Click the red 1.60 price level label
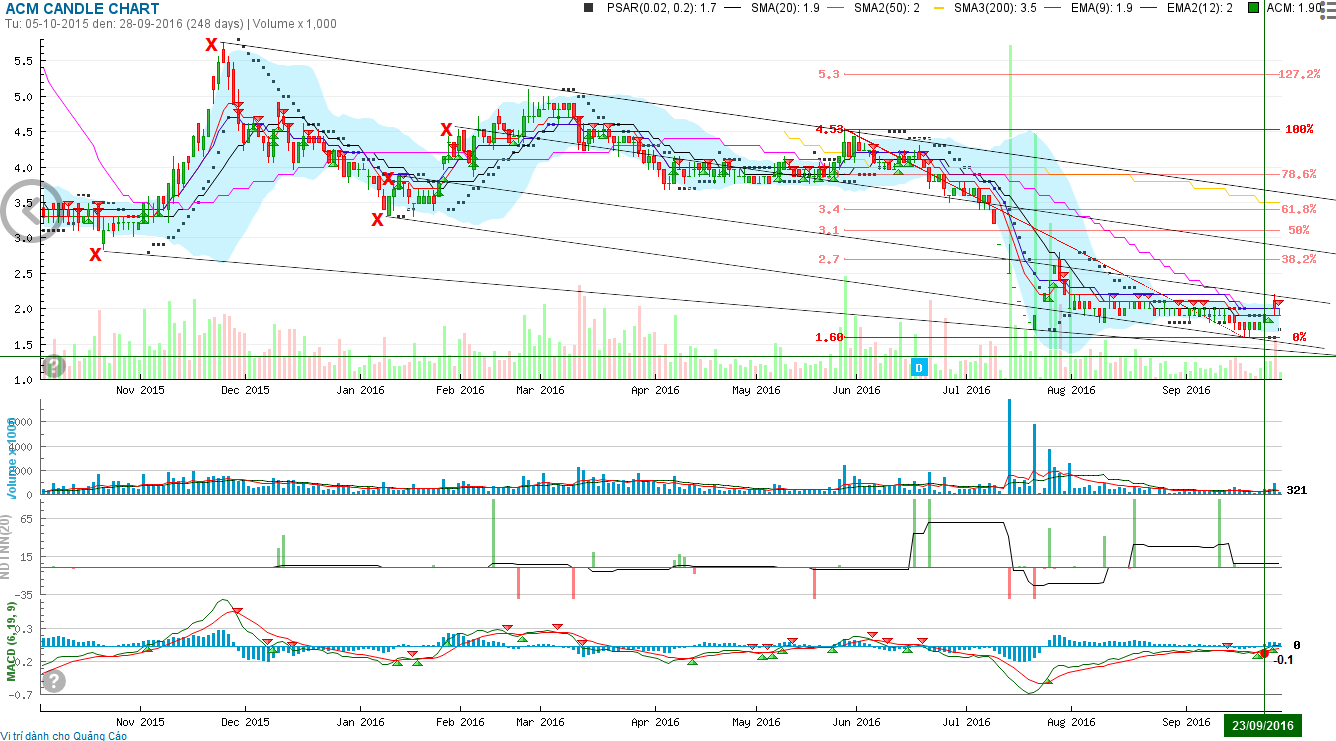The image size is (1336, 741). tap(830, 338)
